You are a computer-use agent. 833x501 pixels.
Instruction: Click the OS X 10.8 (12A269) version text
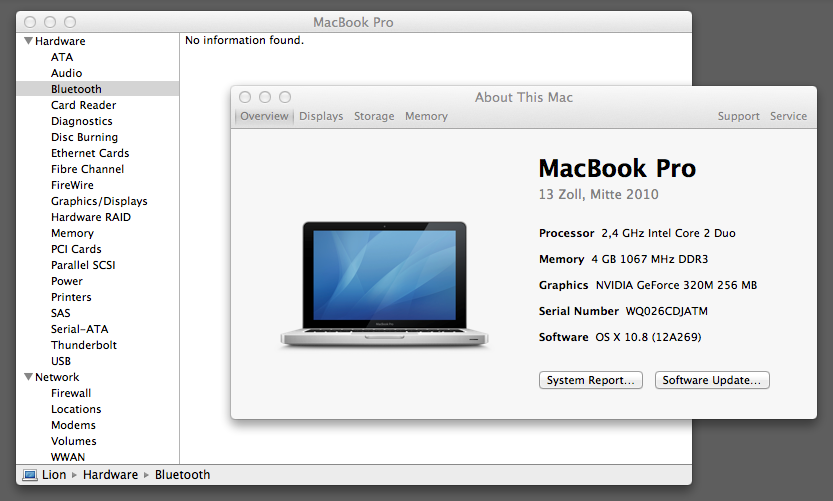pos(648,337)
